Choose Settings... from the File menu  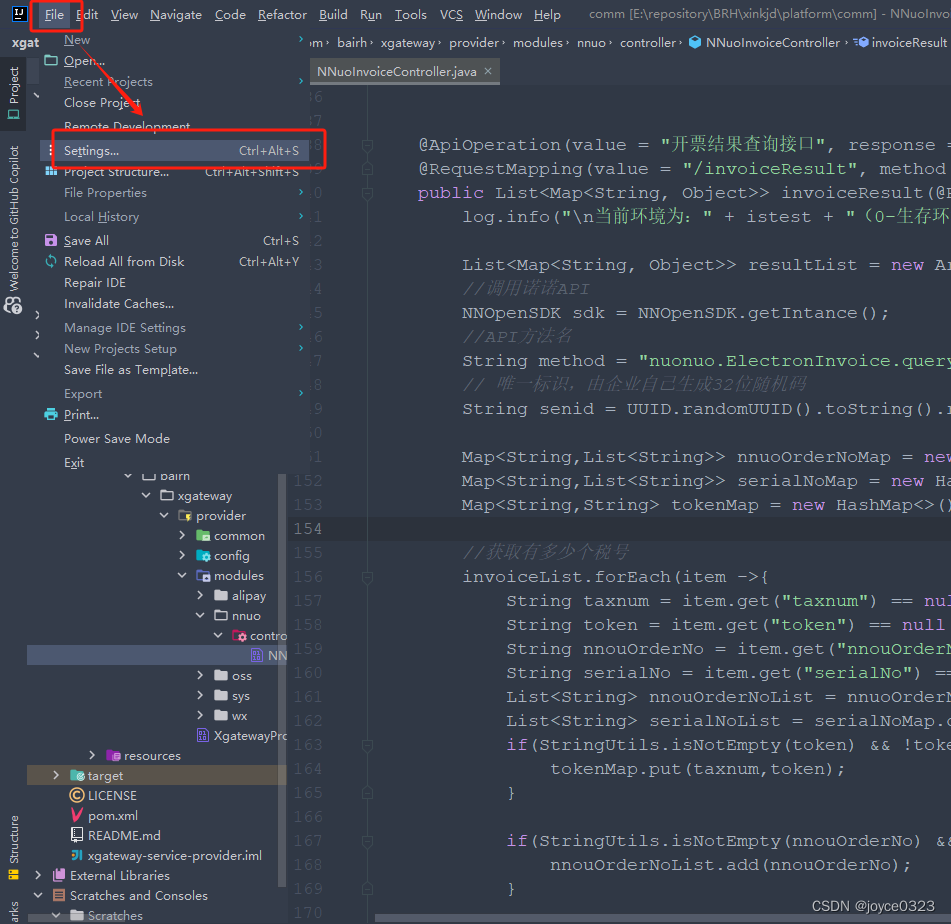(x=175, y=150)
